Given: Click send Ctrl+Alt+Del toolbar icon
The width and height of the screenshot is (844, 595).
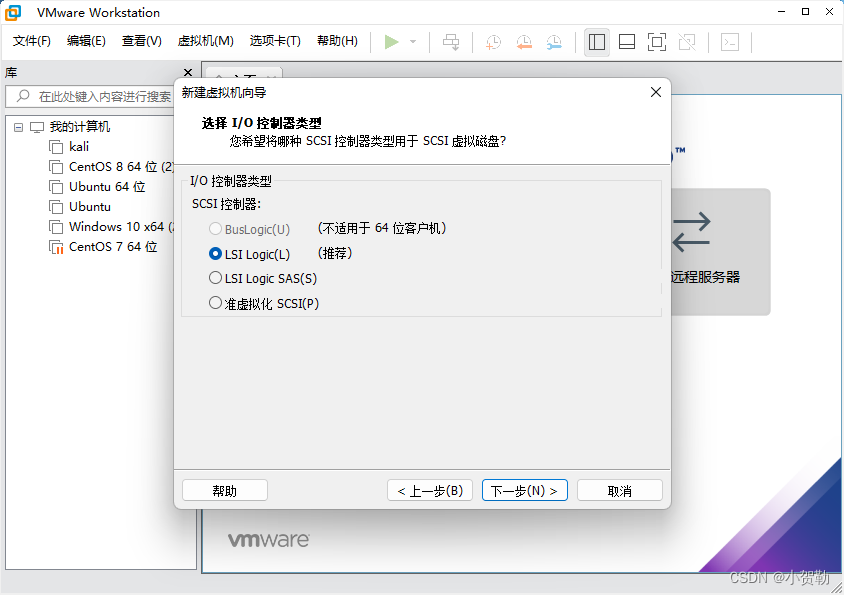Looking at the screenshot, I should 451,42.
